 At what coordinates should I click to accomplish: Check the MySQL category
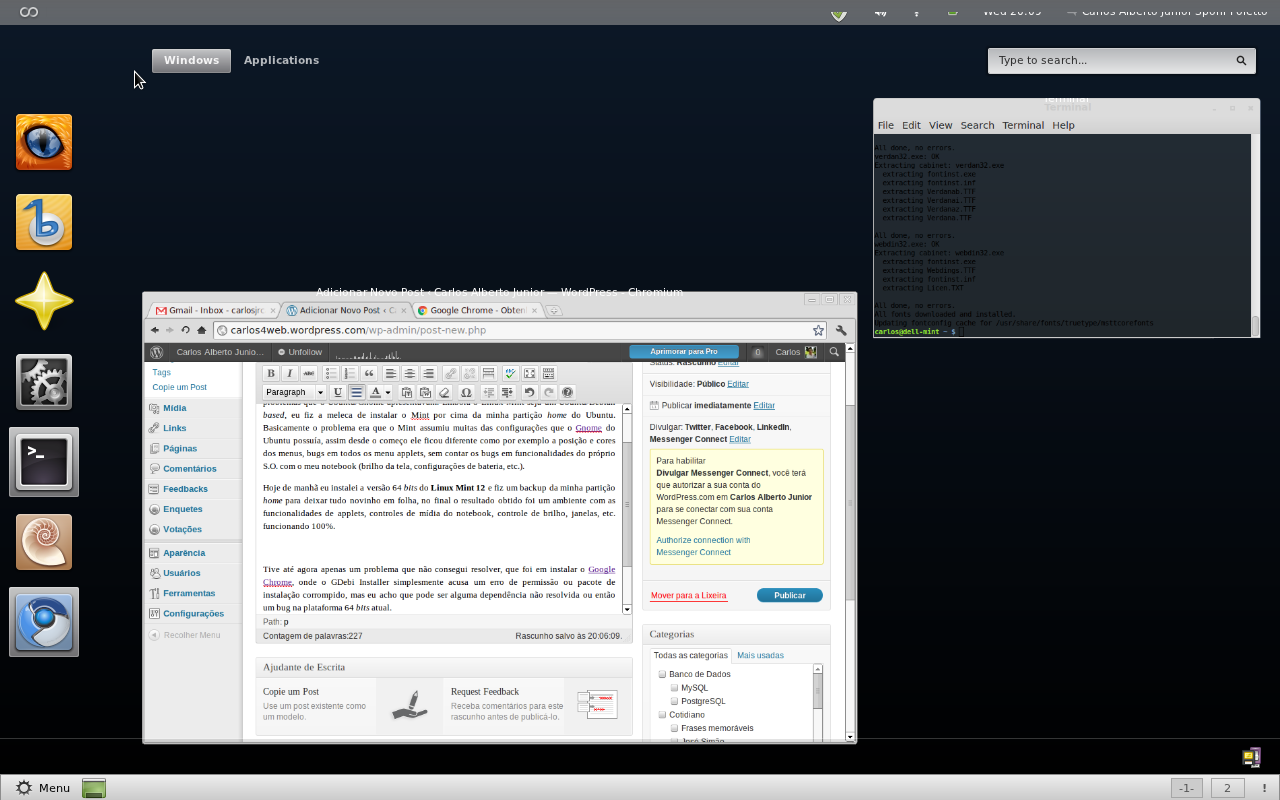(675, 688)
